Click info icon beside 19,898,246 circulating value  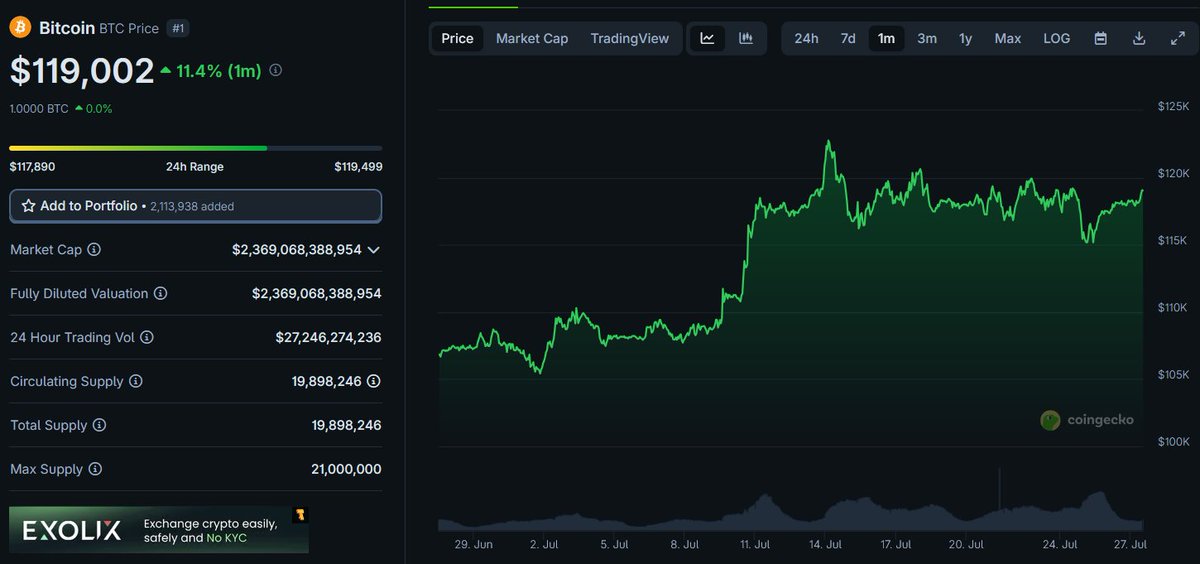(374, 381)
